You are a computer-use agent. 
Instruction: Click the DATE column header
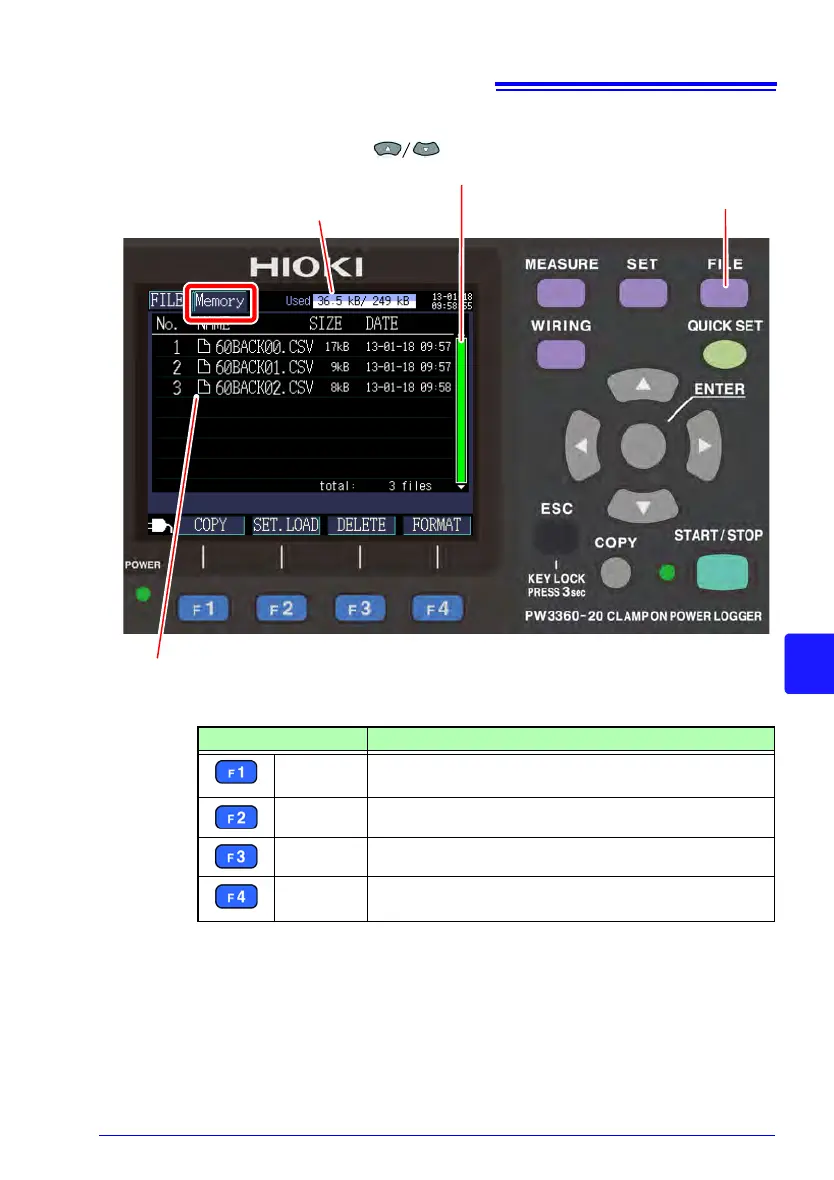(x=382, y=324)
